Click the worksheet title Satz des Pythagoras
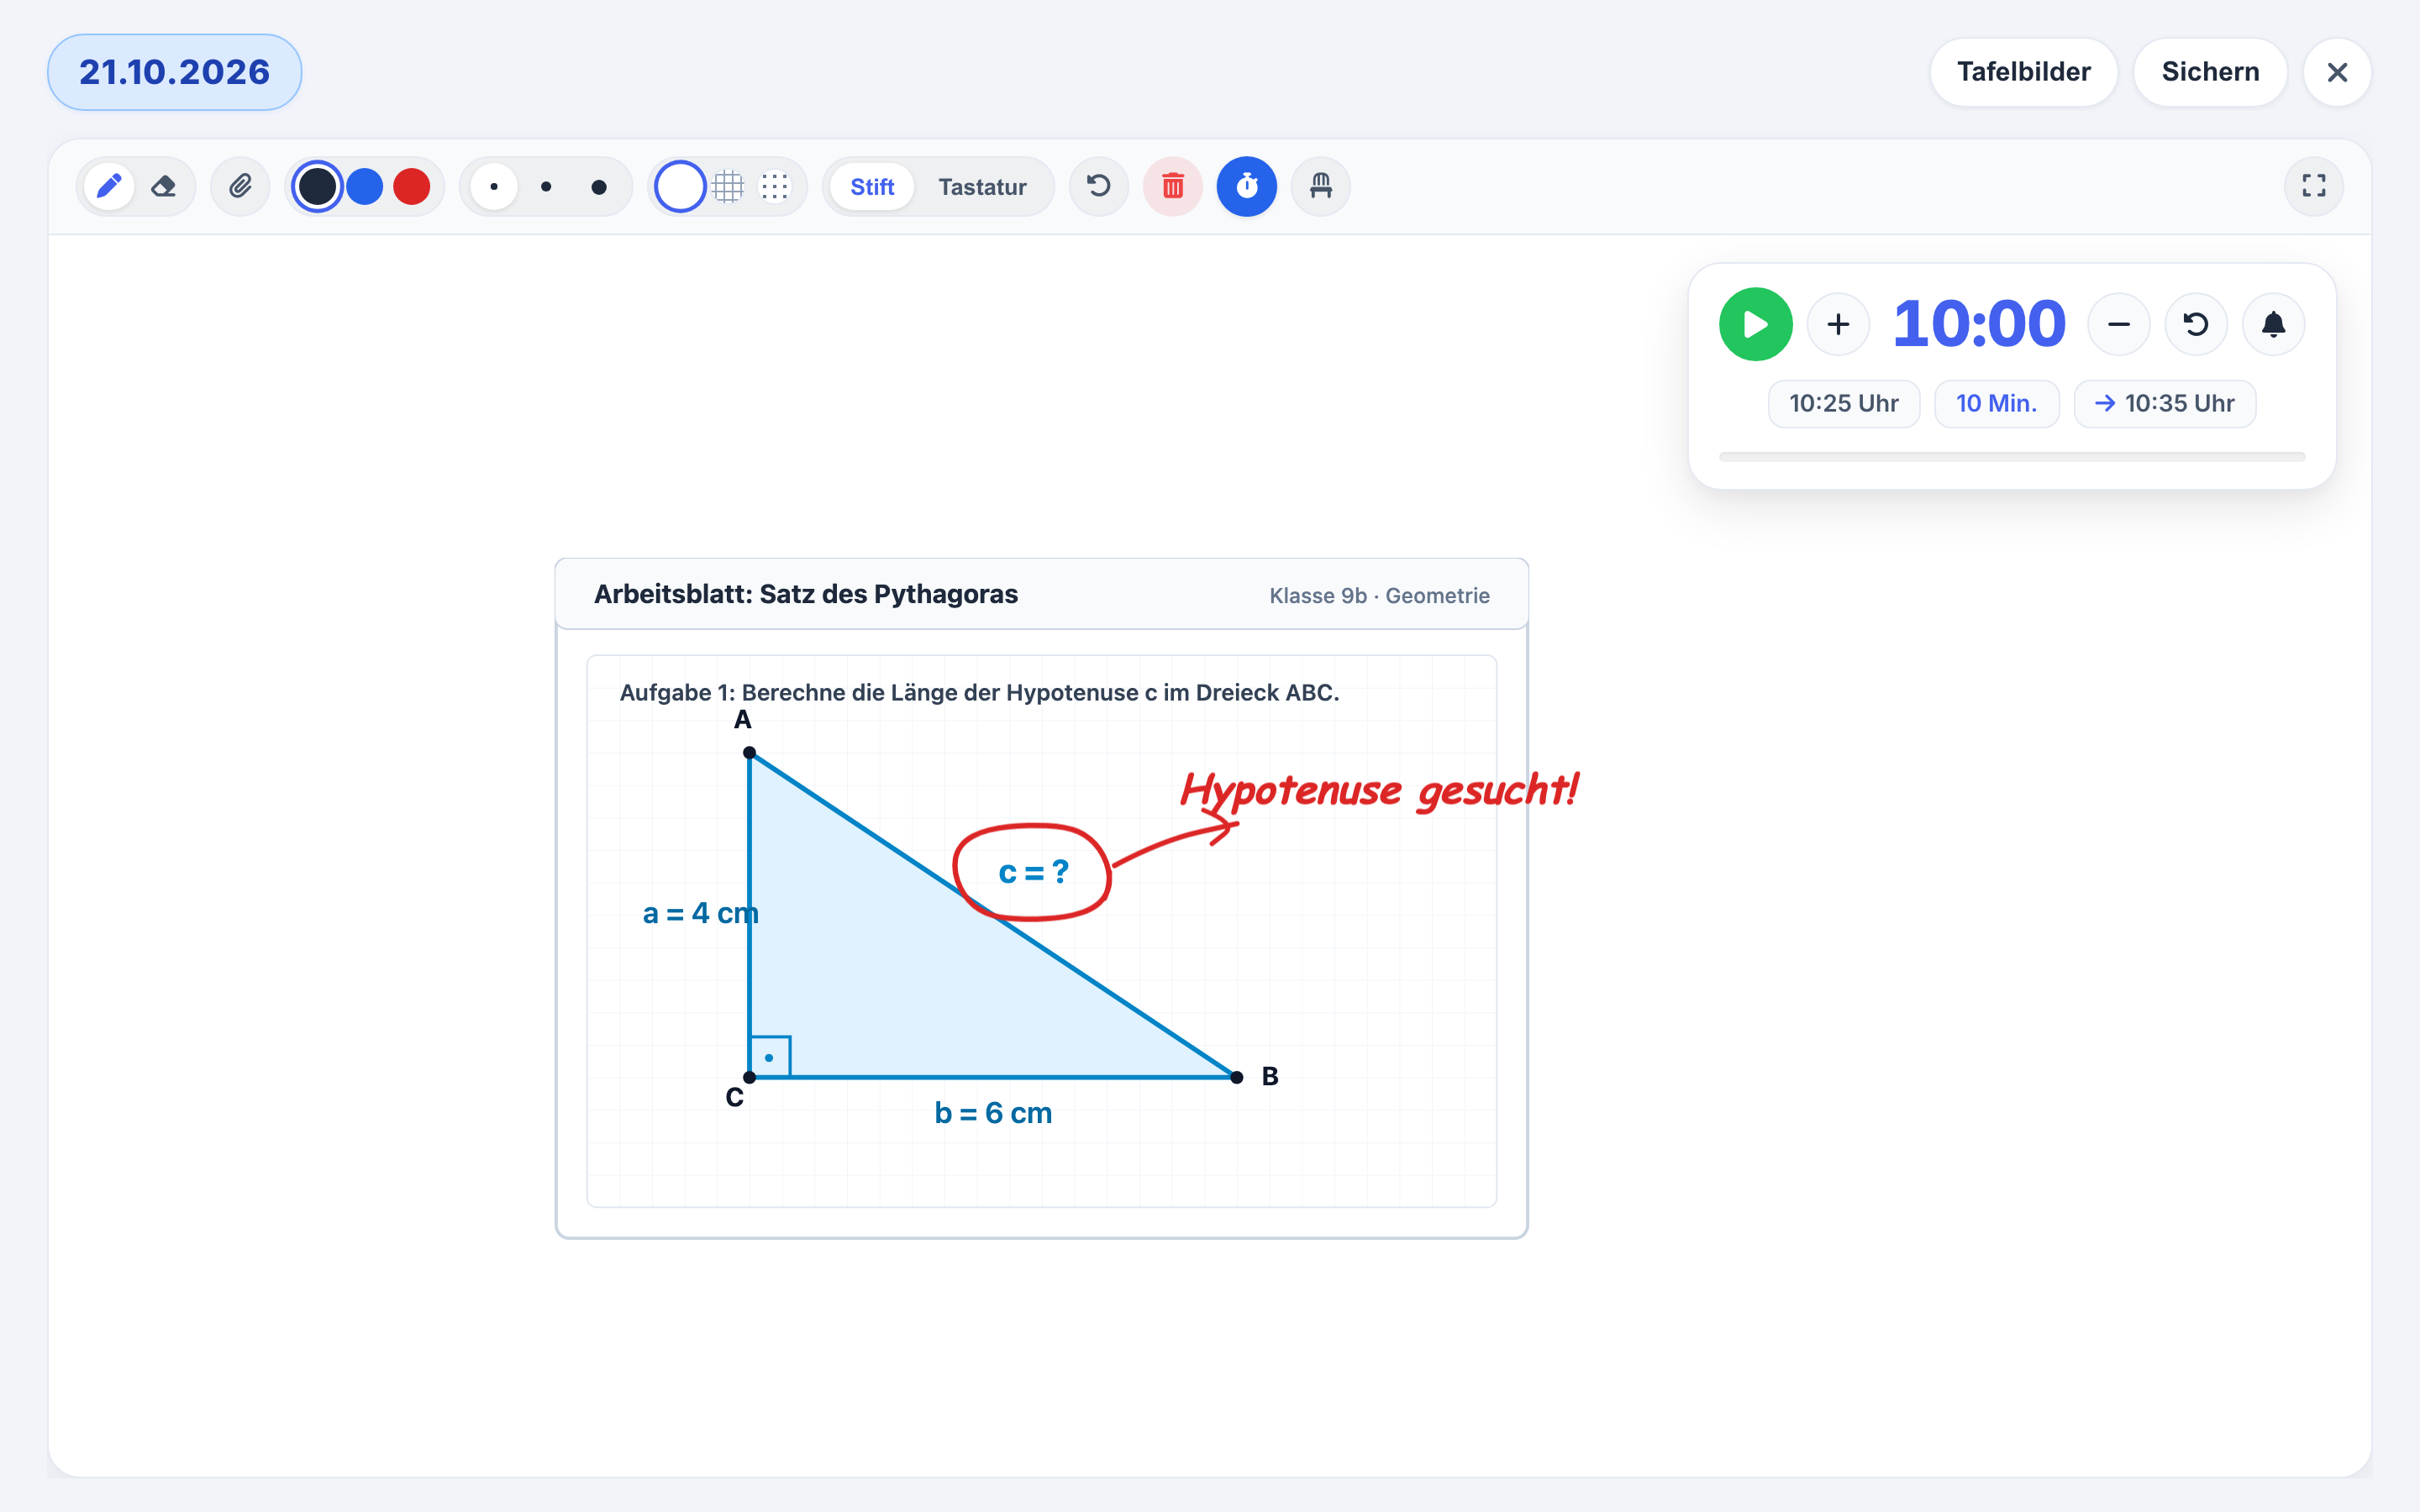Screen dimensions: 2420x1512 click(806, 594)
